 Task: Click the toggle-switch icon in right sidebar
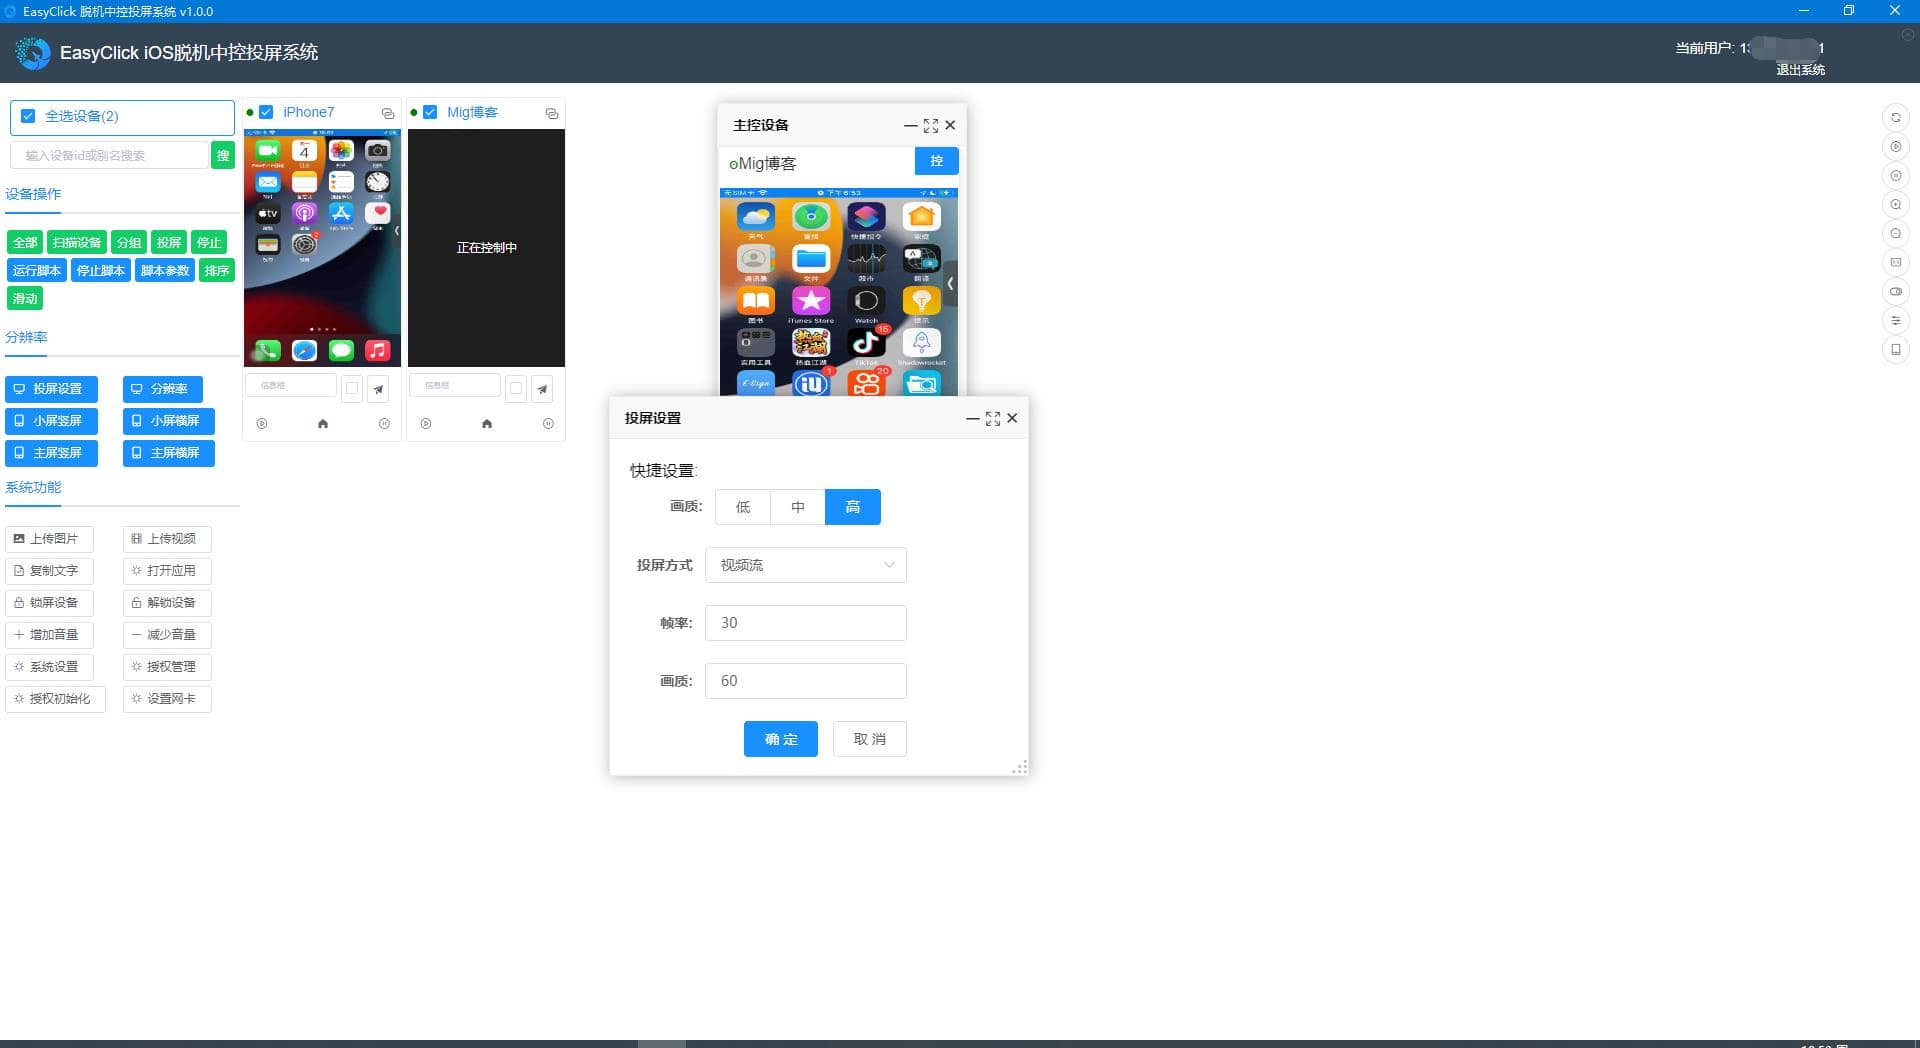[x=1895, y=292]
